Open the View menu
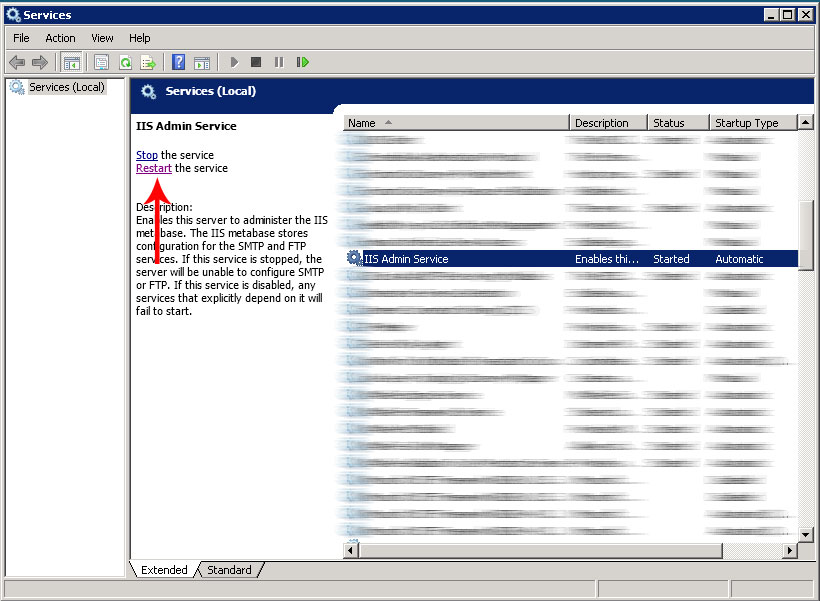 pyautogui.click(x=102, y=38)
